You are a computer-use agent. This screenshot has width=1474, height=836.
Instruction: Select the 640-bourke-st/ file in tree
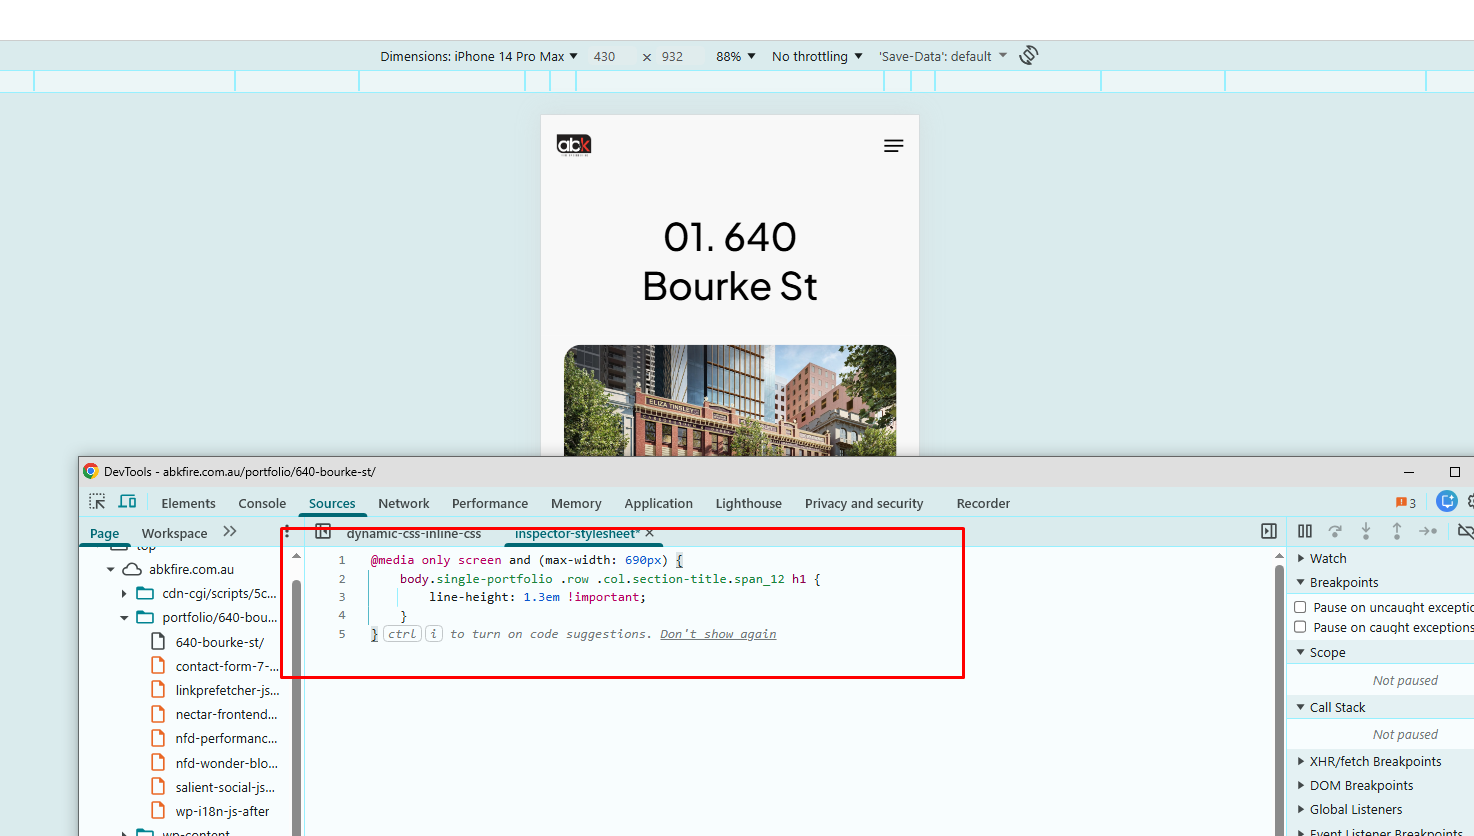219,642
